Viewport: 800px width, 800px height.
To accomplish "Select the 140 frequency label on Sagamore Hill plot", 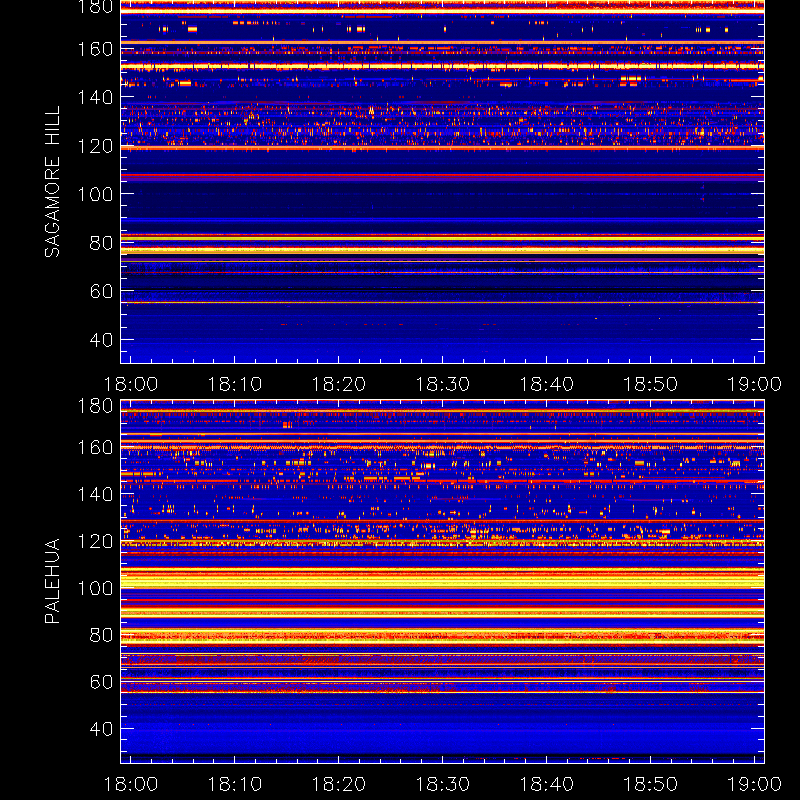I will [x=95, y=97].
